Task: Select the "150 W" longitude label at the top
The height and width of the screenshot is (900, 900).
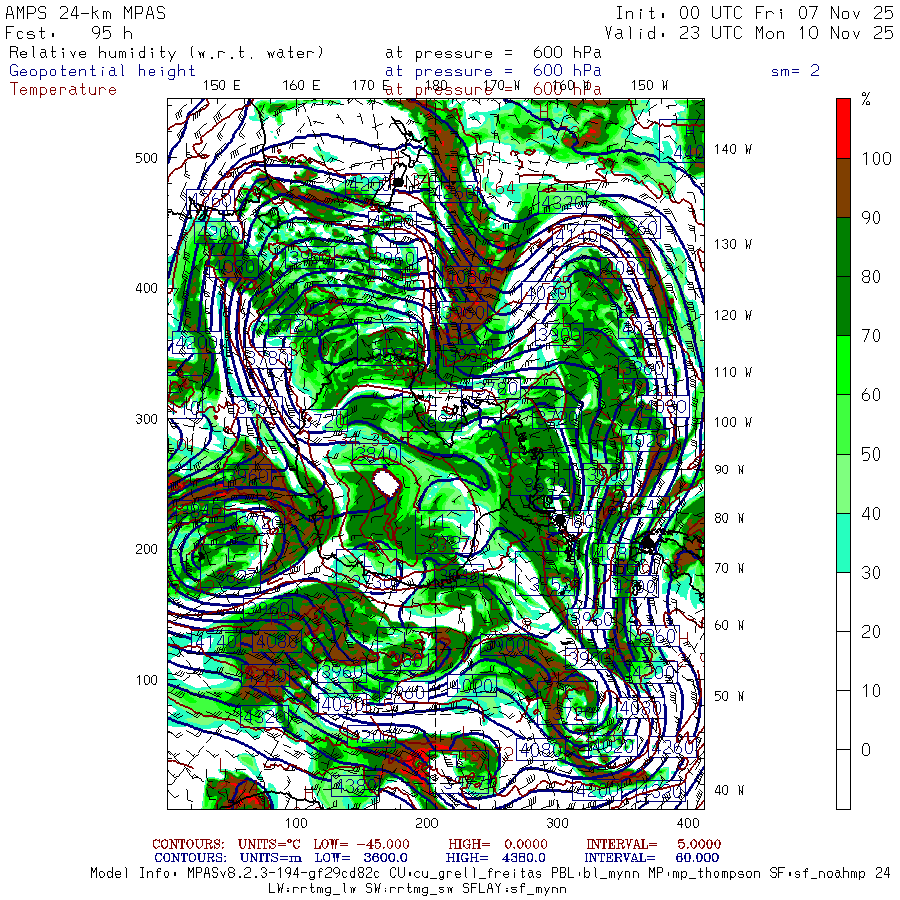Action: click(x=650, y=86)
